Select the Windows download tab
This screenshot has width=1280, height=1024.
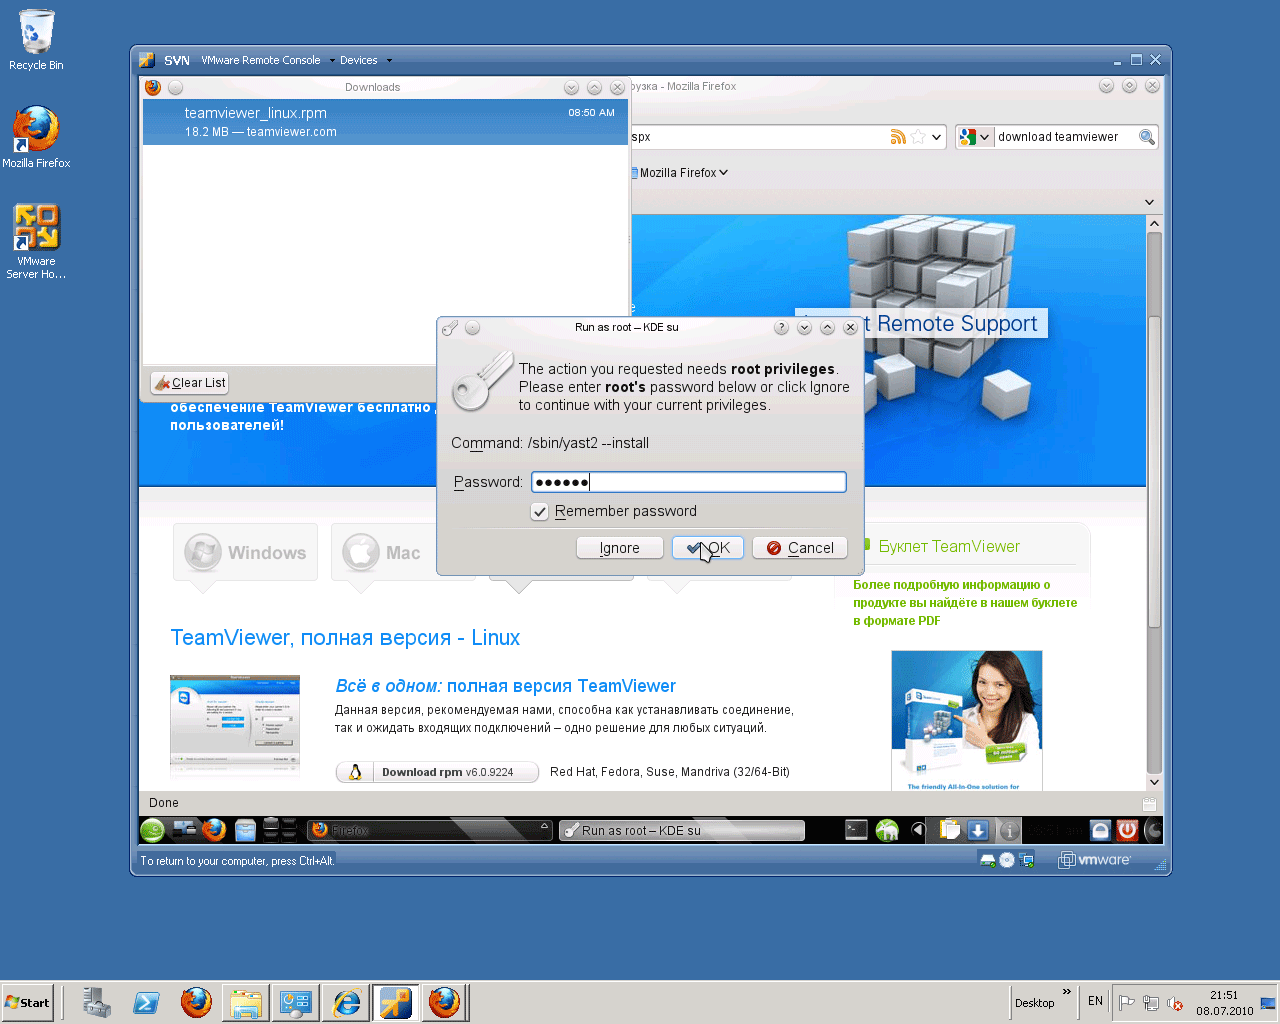tap(245, 552)
